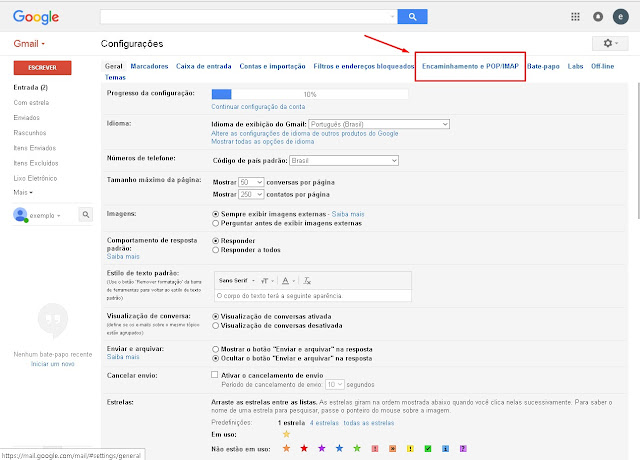The height and width of the screenshot is (460, 640).
Task: Select Visualização de conversas ativada
Action: coord(216,316)
